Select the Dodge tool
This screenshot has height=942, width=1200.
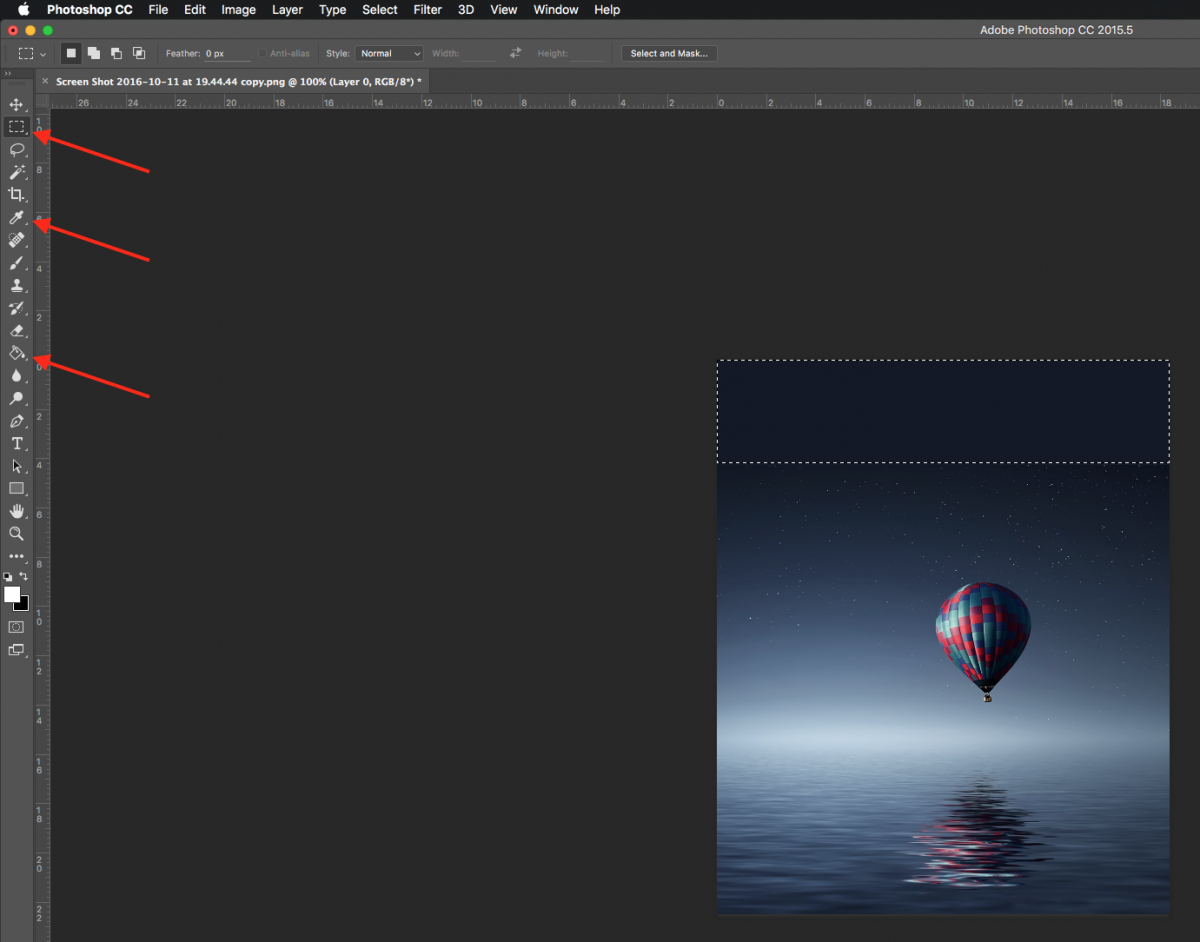16,398
